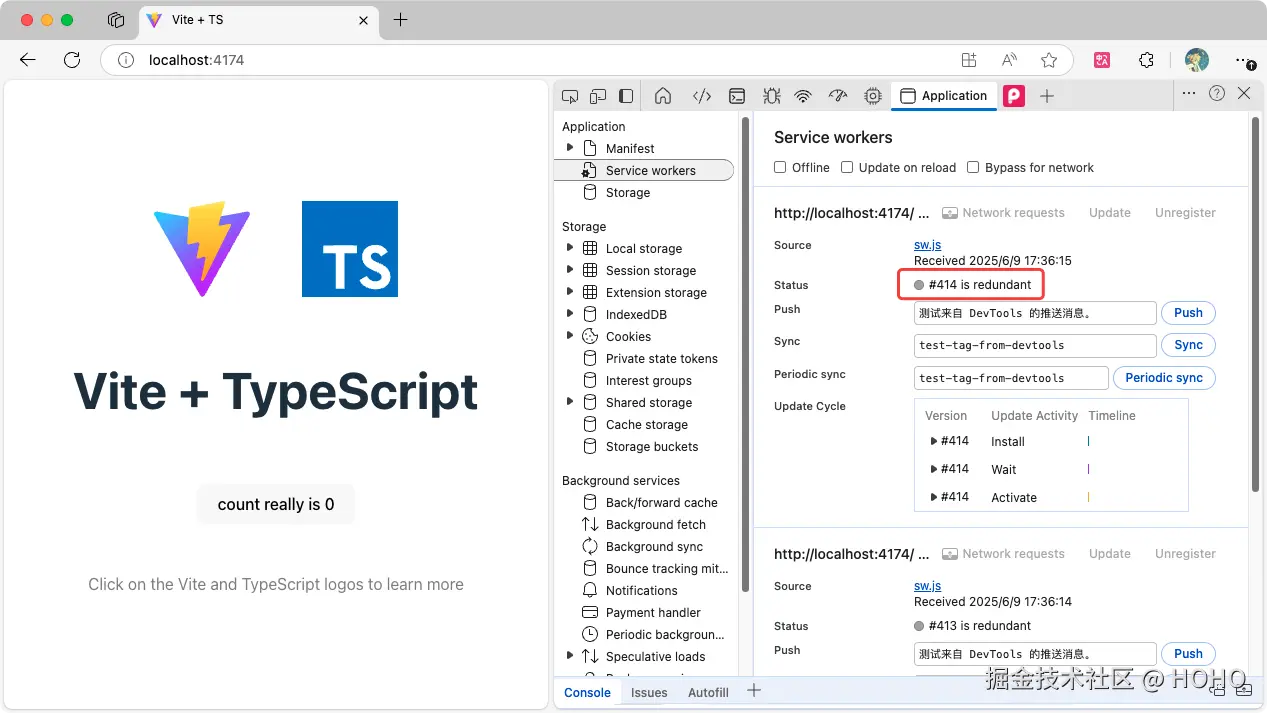Image resolution: width=1267 pixels, height=713 pixels.
Task: Refresh the localhost page
Action: 72,60
